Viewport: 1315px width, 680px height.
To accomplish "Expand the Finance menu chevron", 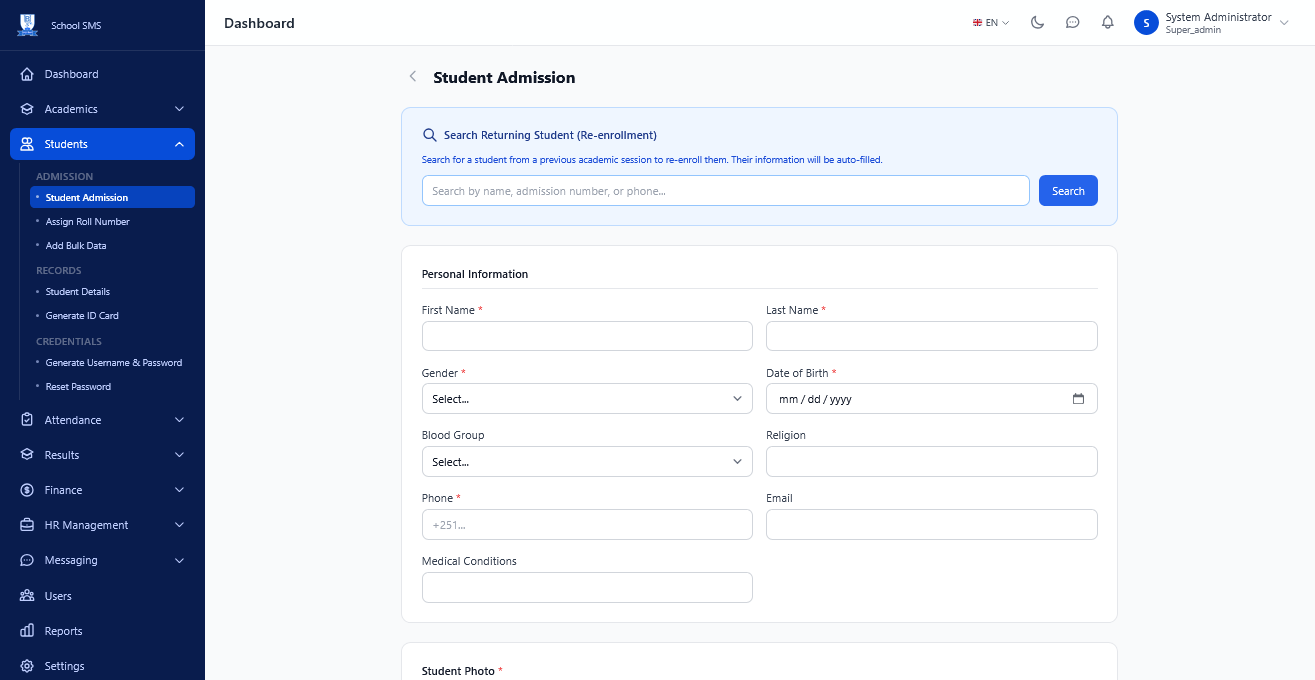I will (179, 490).
